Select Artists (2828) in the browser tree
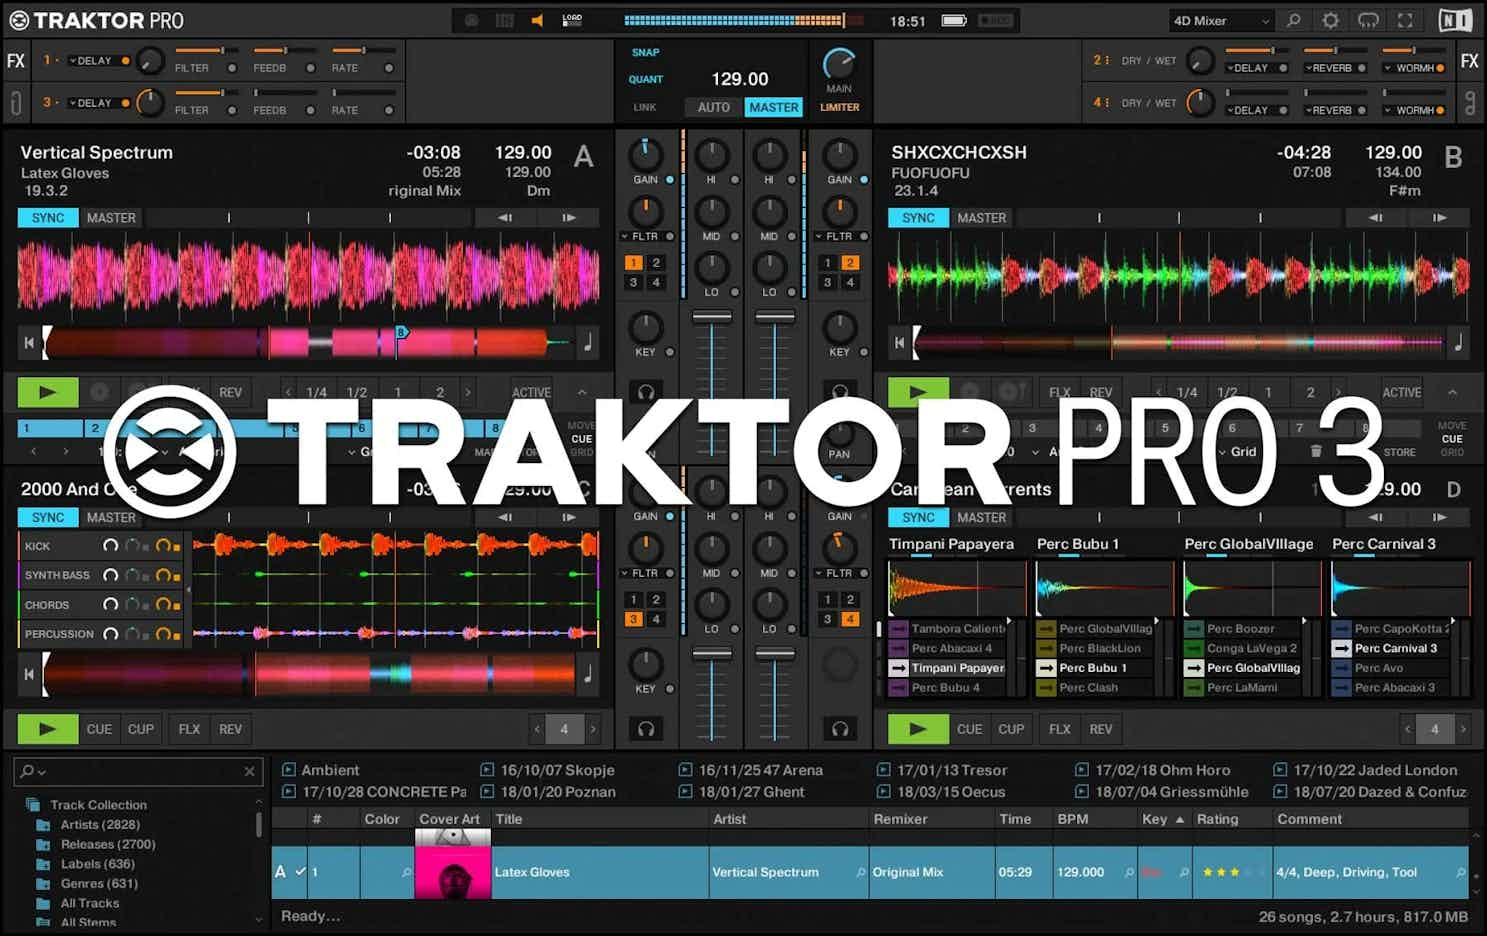 click(100, 825)
